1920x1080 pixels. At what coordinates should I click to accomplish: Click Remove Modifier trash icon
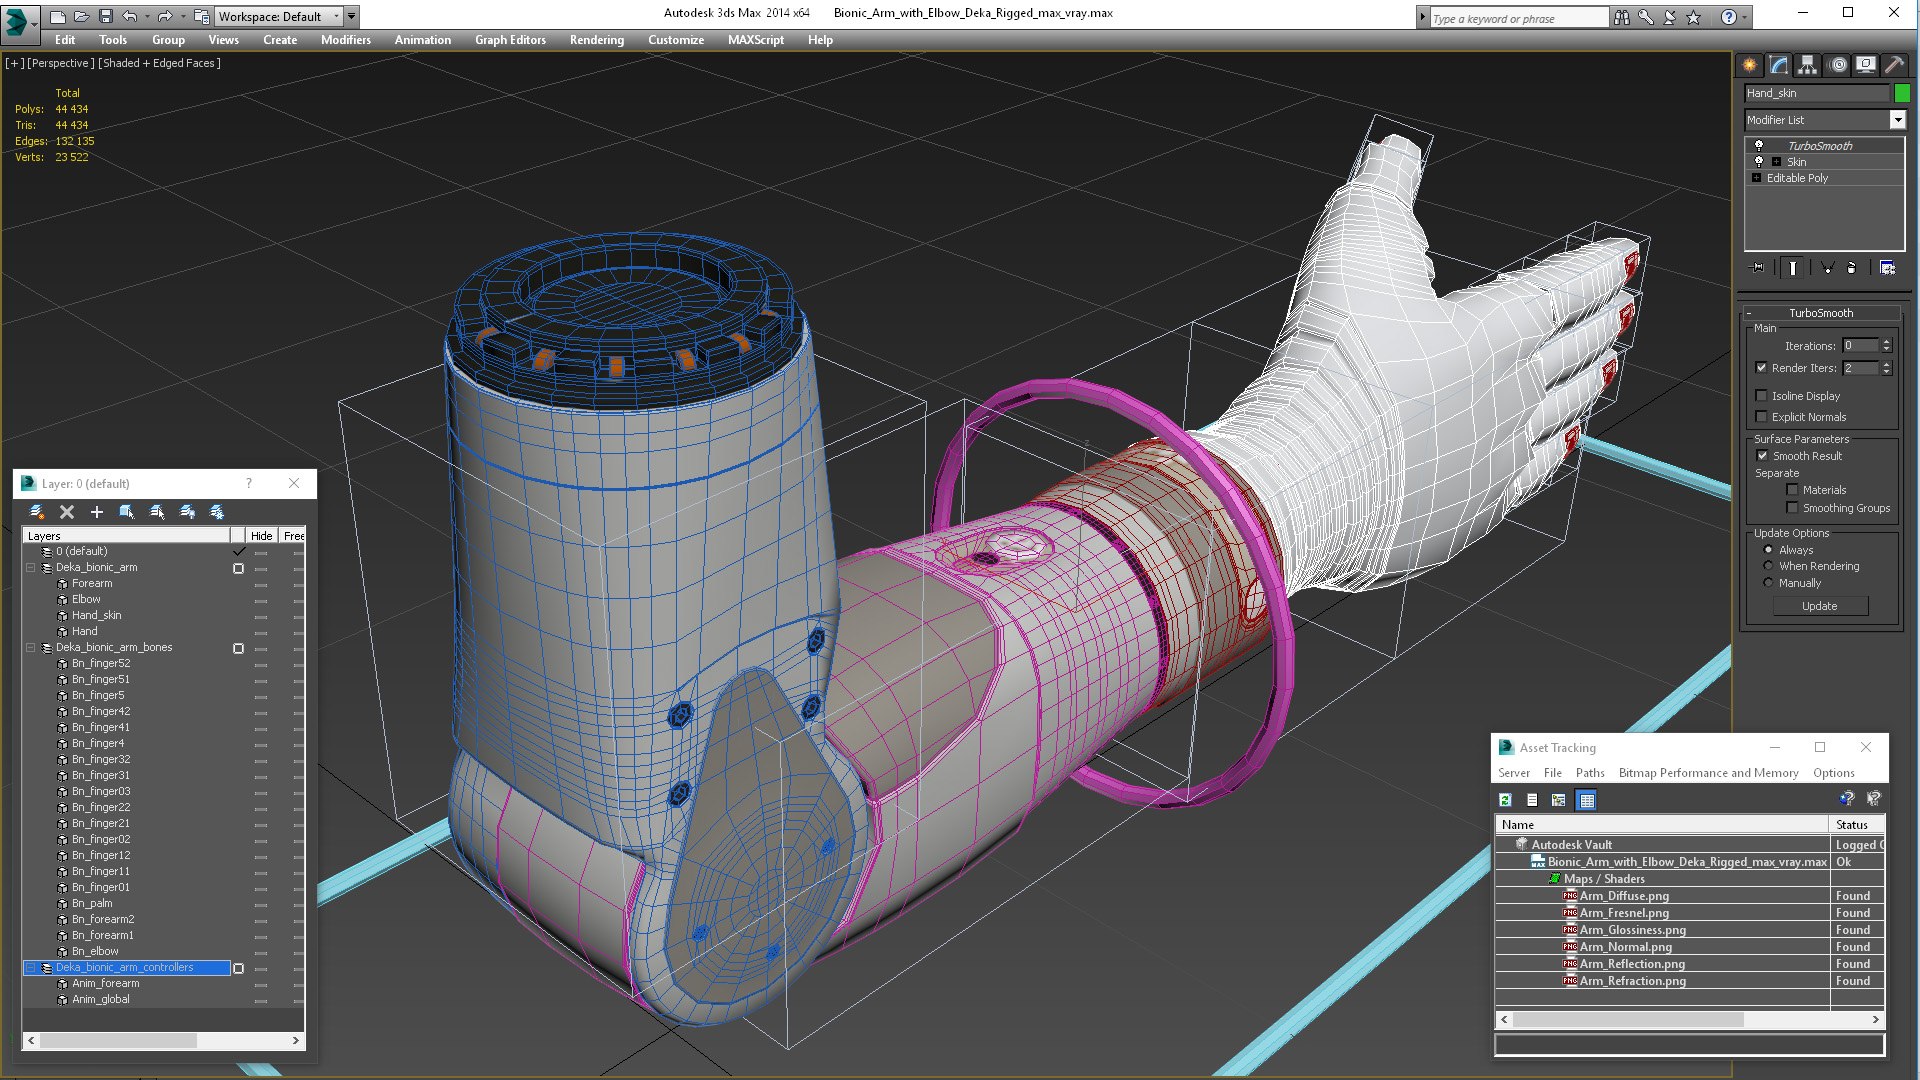tap(1851, 268)
